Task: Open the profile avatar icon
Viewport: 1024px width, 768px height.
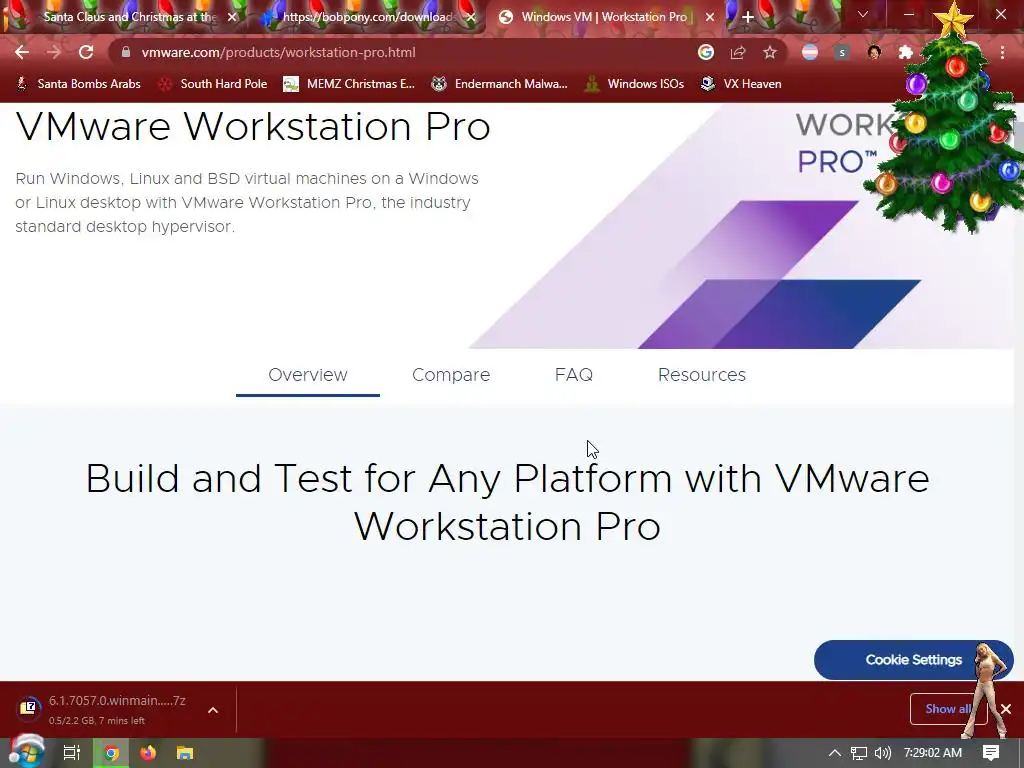Action: pyautogui.click(x=874, y=52)
